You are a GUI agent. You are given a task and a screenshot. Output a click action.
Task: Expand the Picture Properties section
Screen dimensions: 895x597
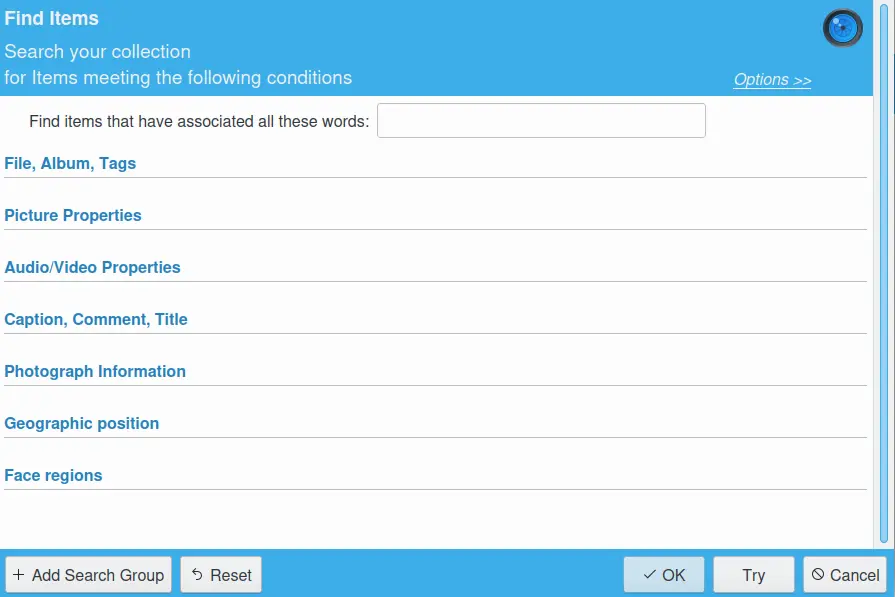pos(73,215)
